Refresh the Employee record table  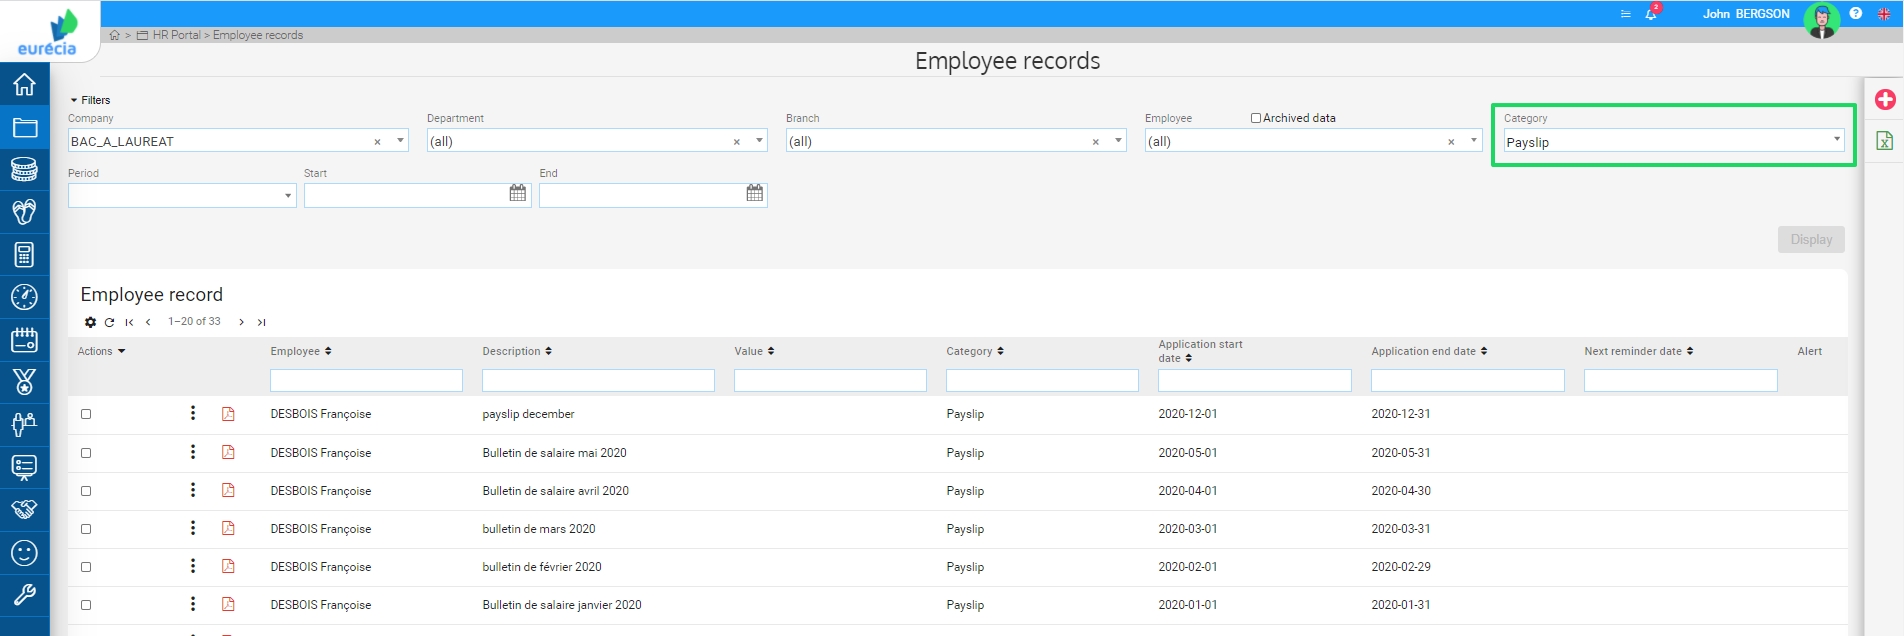coord(110,322)
